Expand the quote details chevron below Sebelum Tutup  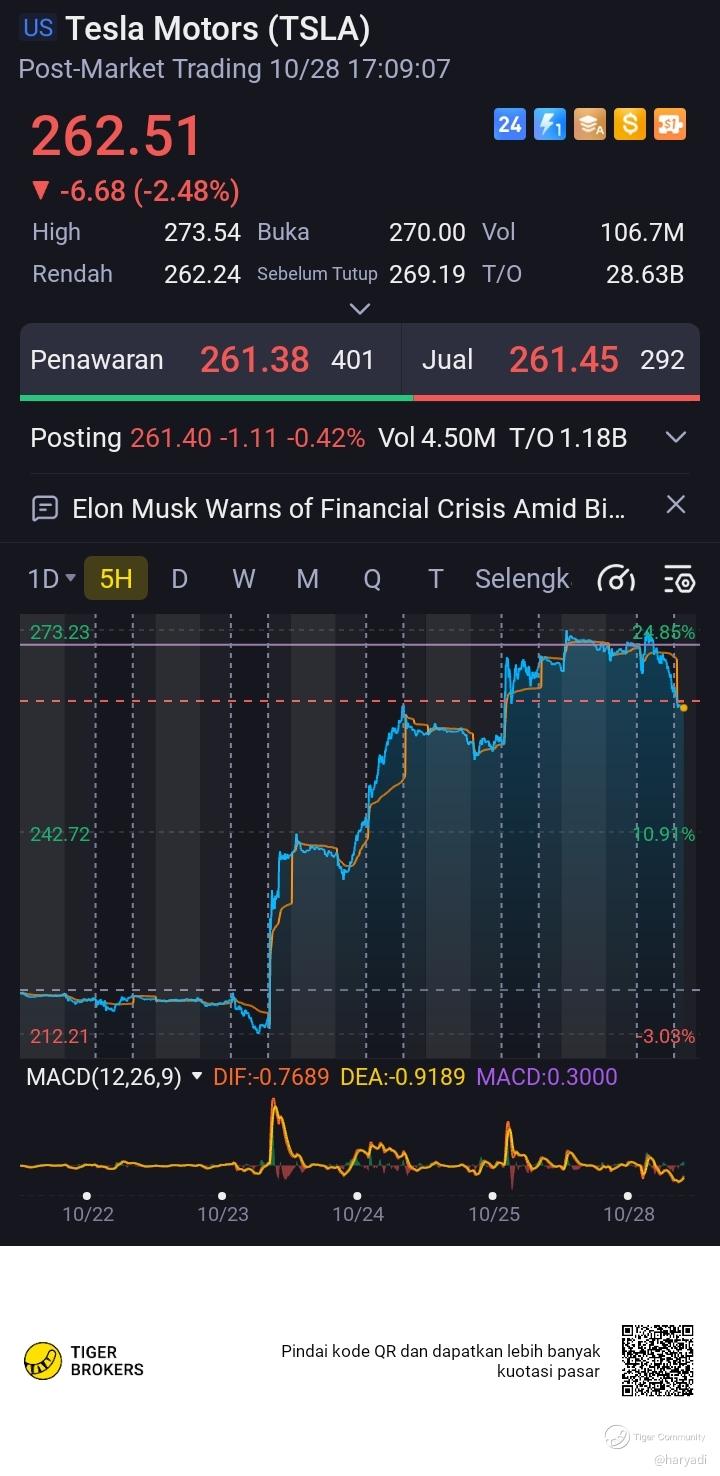tap(360, 309)
